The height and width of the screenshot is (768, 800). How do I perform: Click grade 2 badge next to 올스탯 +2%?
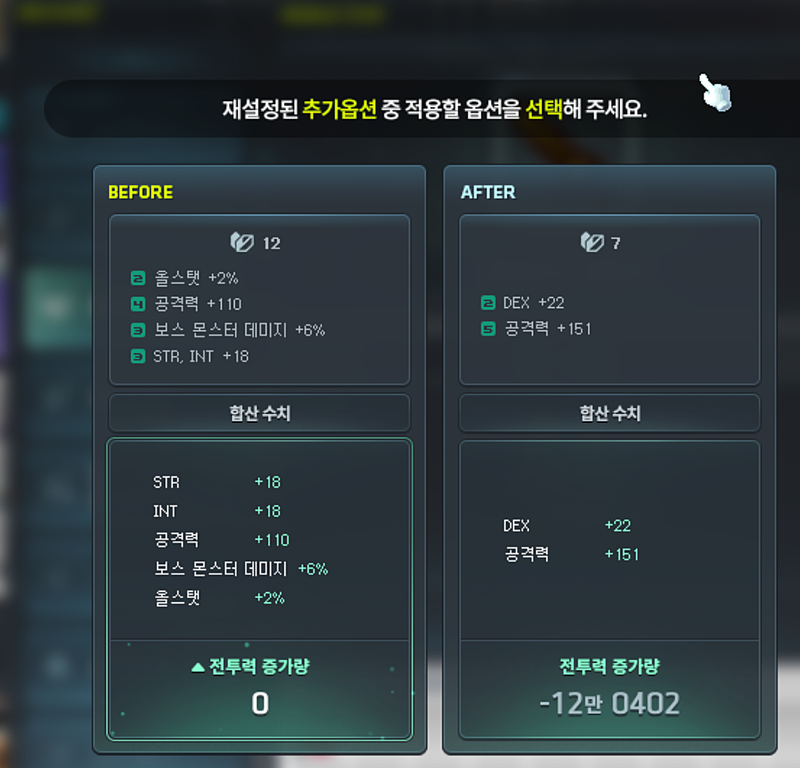coord(138,278)
